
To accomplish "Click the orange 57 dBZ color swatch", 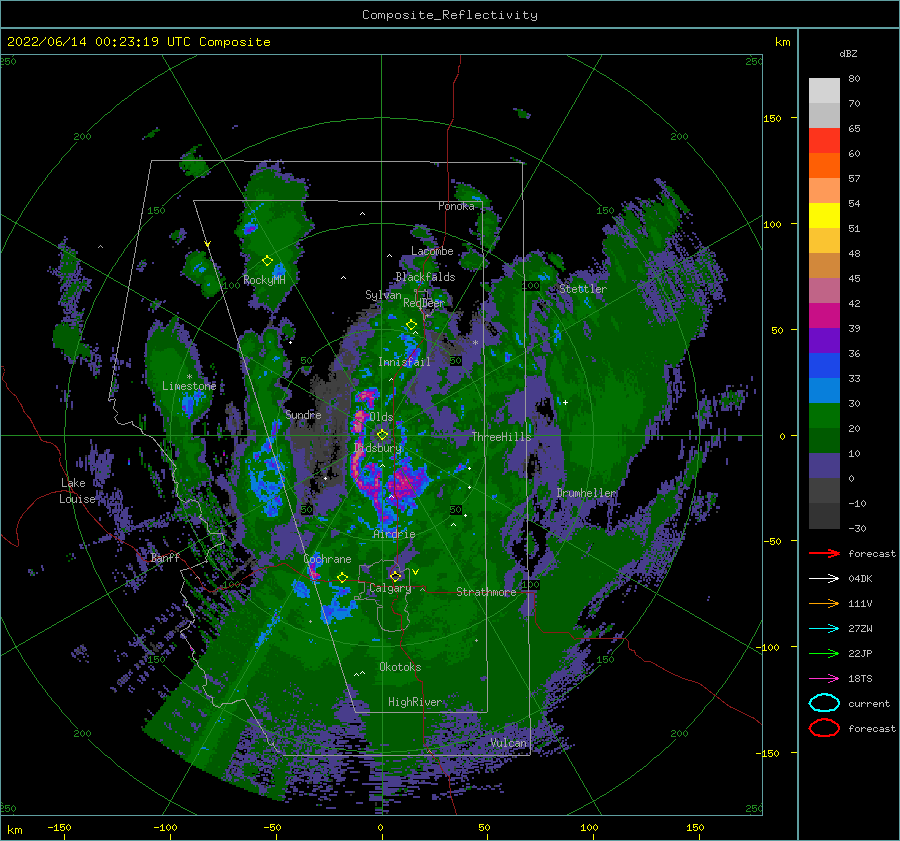I will (824, 166).
